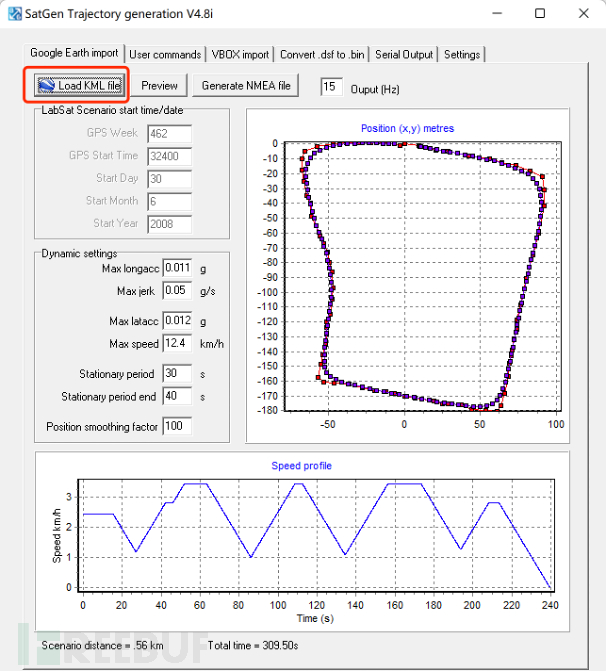Click the Dynamic settings group label

coord(79,253)
